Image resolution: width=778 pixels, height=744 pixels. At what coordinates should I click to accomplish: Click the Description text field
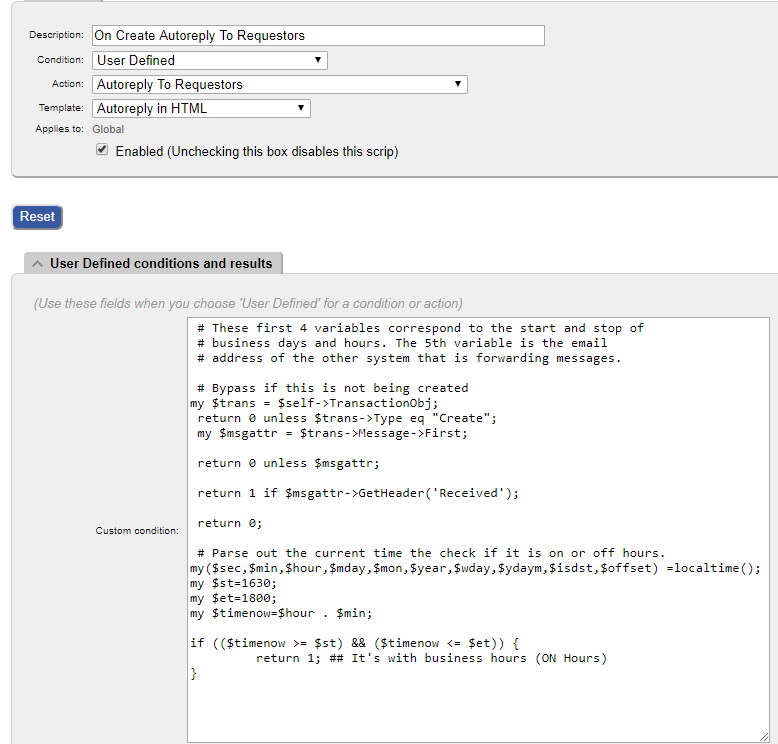coord(318,36)
